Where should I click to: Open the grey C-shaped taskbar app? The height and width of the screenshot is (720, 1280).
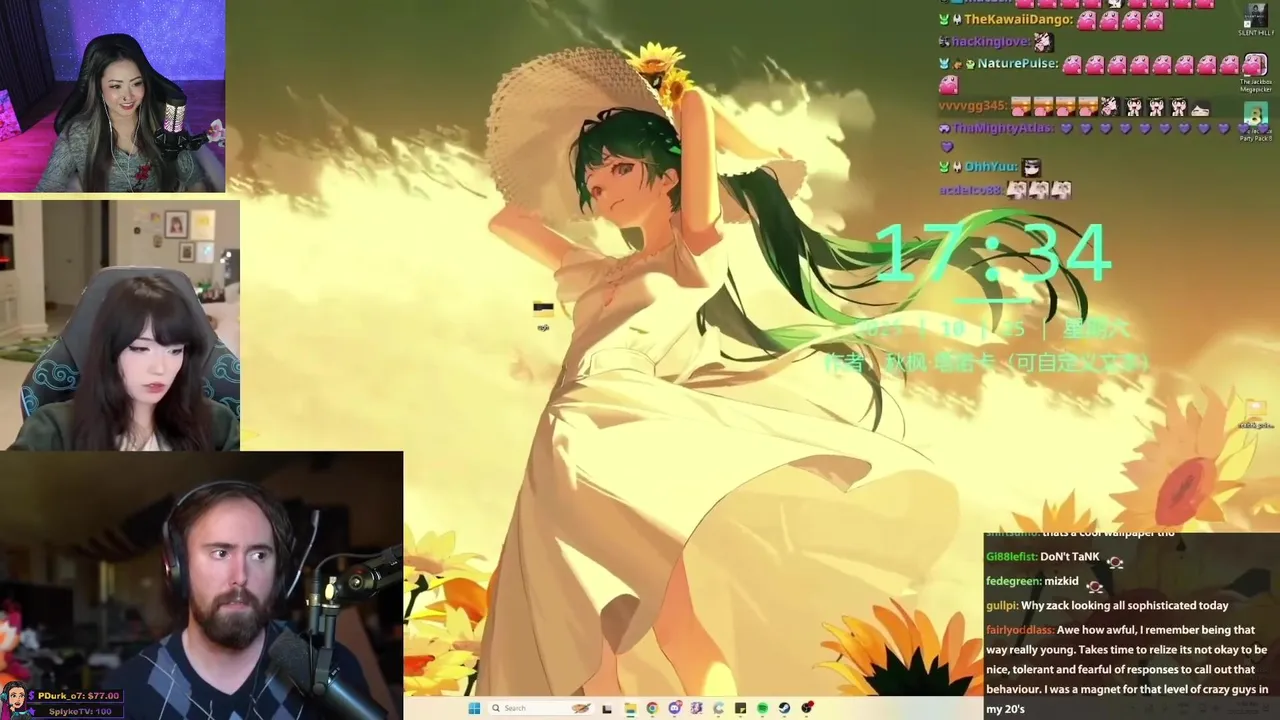tap(718, 708)
